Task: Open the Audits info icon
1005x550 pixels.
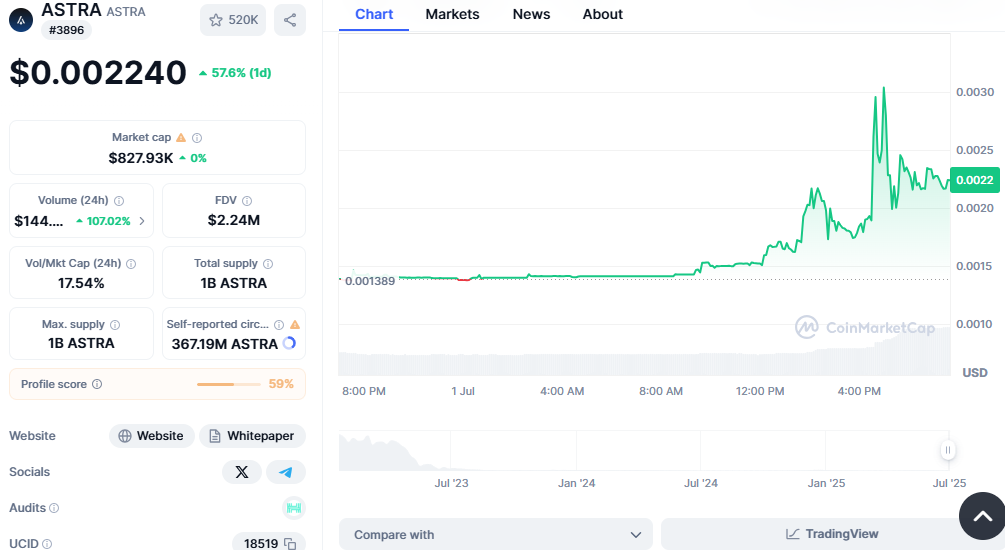Action: [x=54, y=508]
